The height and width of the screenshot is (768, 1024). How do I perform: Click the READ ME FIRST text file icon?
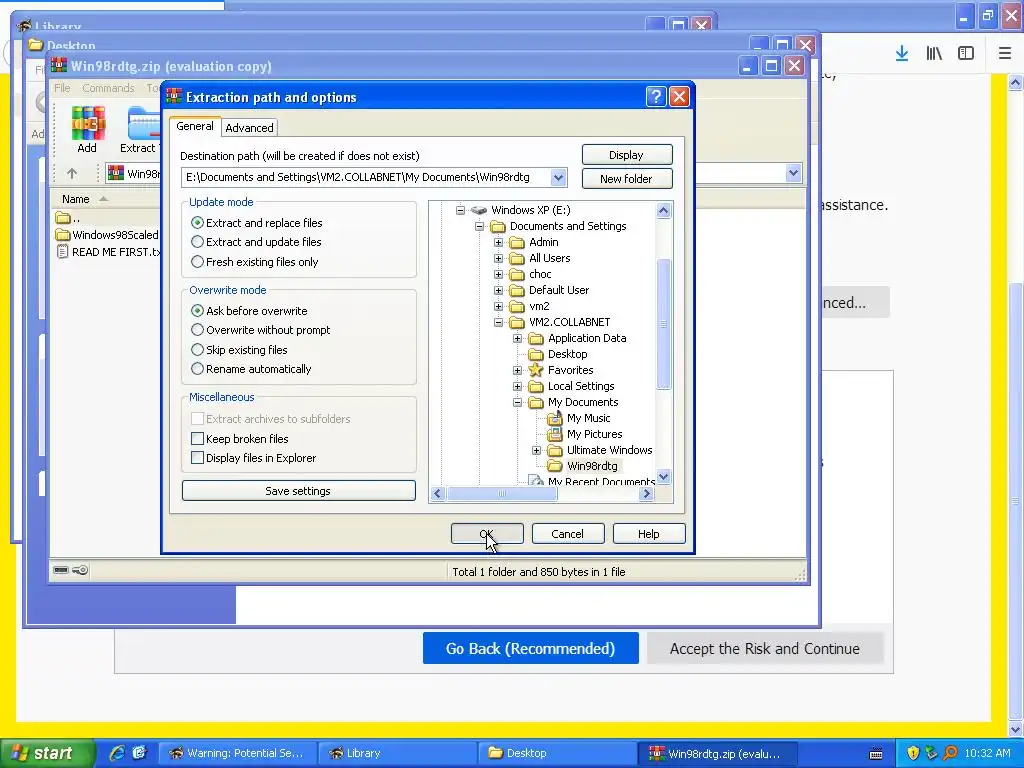tap(63, 251)
